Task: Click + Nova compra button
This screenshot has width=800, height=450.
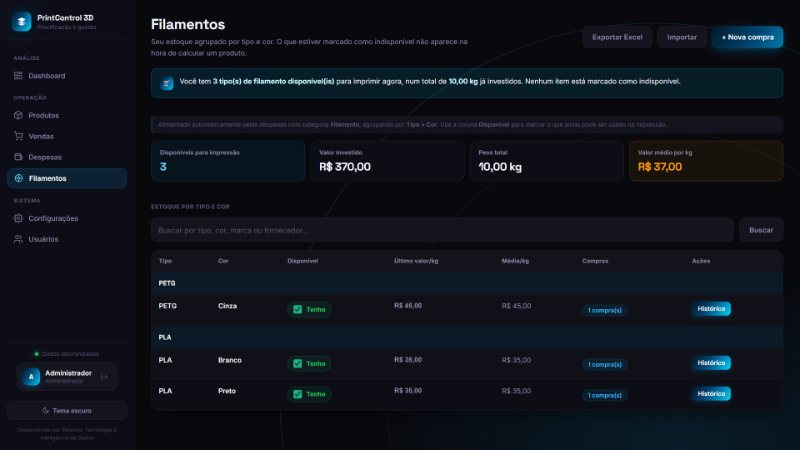Action: 747,37
